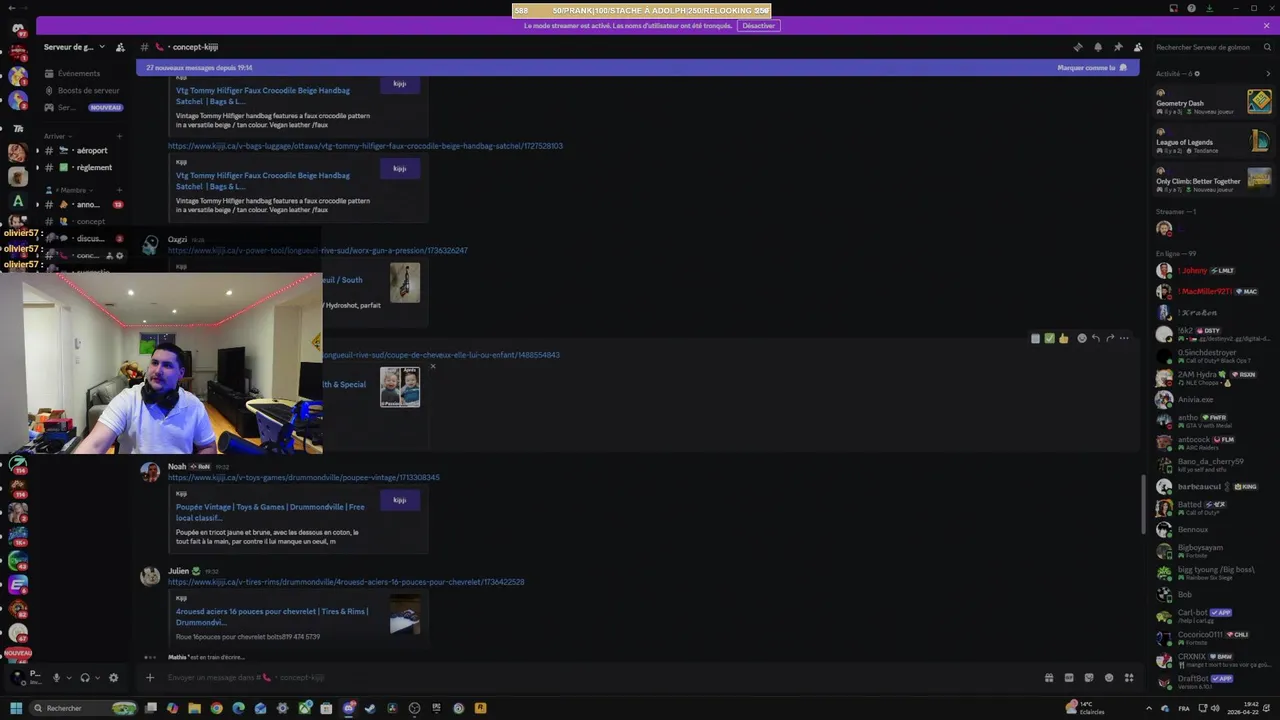Dismiss the streamer mode banner
The width and height of the screenshot is (1280, 720).
pyautogui.click(x=1267, y=26)
